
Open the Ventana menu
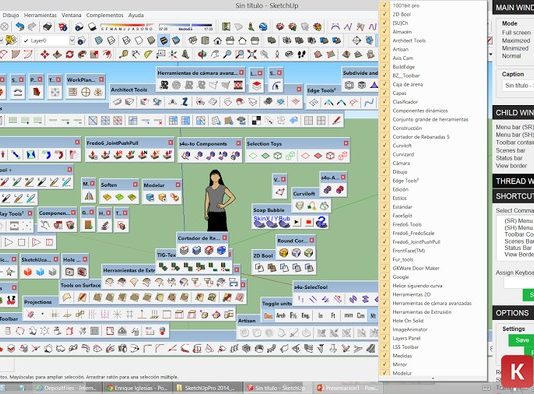pyautogui.click(x=72, y=15)
